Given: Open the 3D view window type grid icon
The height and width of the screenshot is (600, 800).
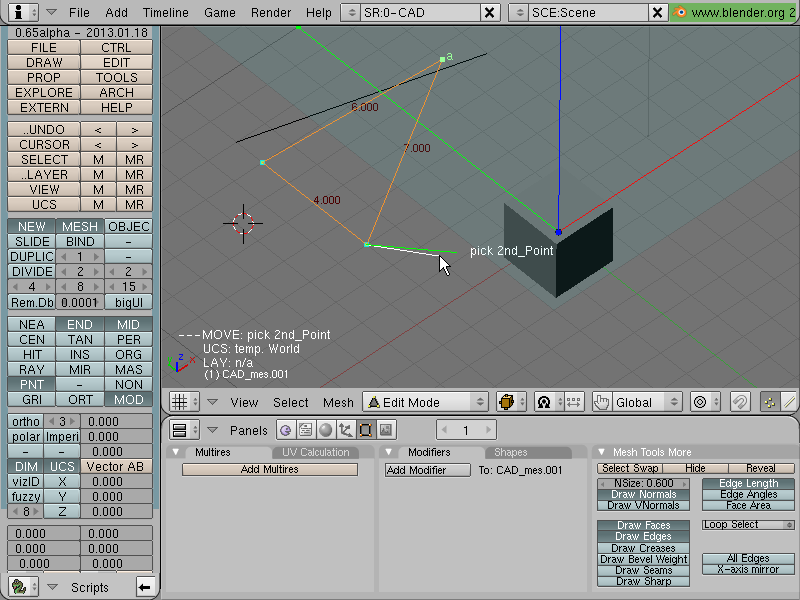Looking at the screenshot, I should tap(184, 402).
